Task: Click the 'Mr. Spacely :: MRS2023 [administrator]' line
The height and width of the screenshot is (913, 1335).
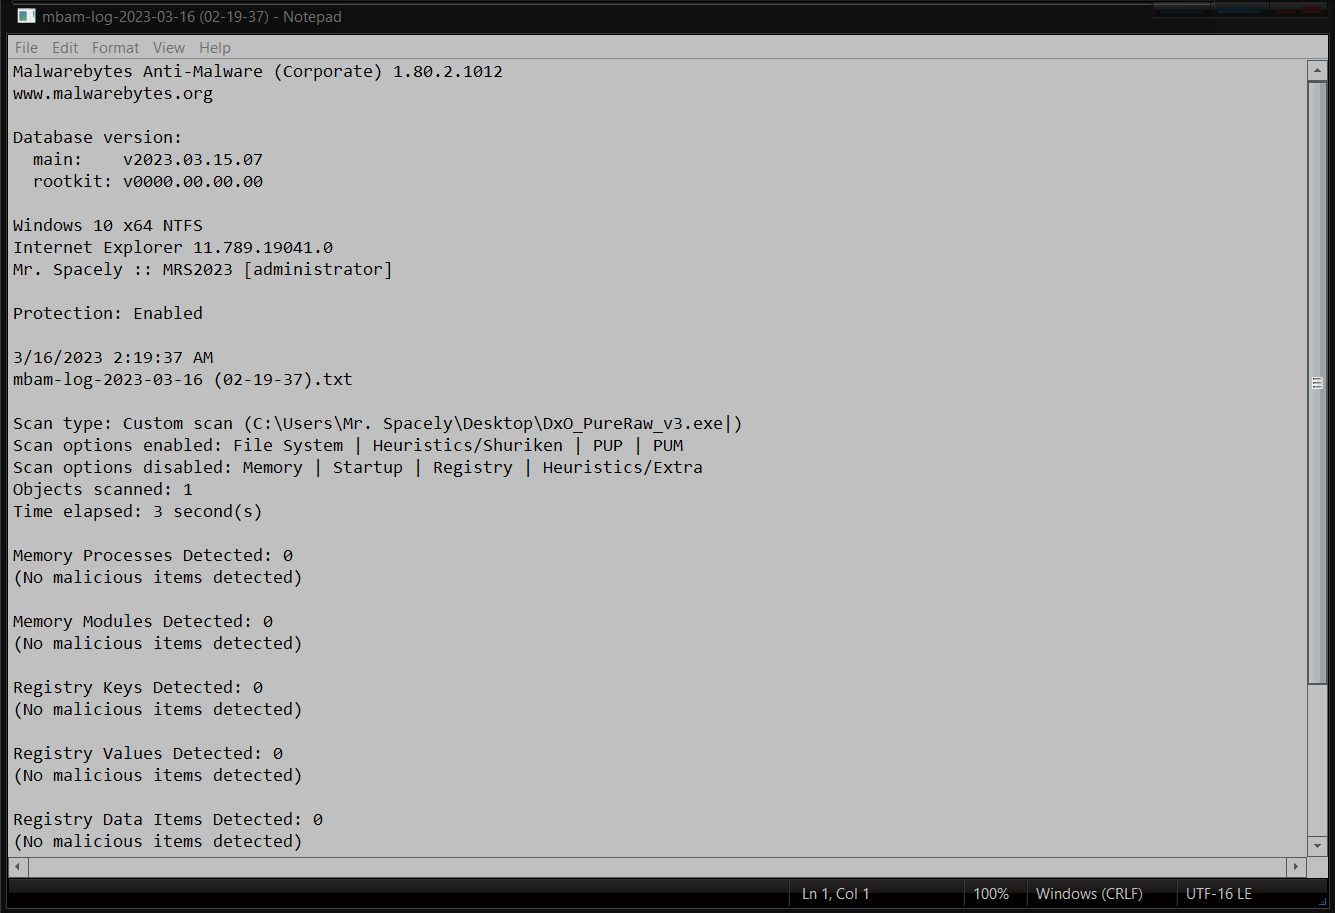Action: 203,270
